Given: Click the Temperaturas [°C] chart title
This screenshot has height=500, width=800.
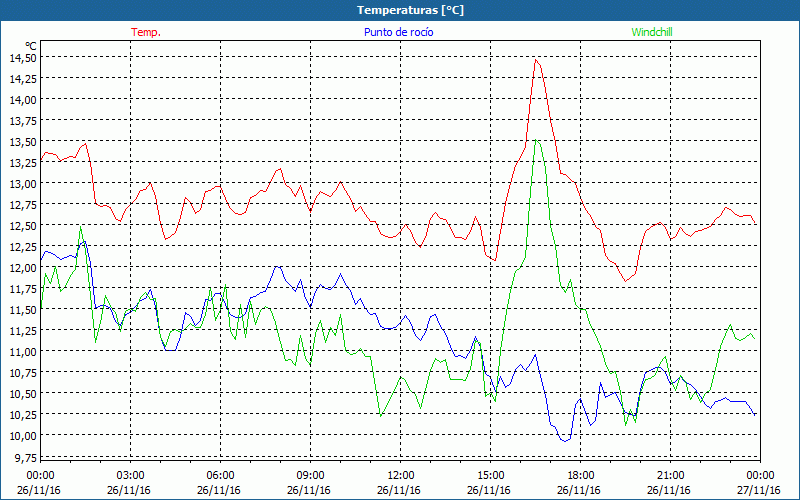Looking at the screenshot, I should (x=410, y=10).
